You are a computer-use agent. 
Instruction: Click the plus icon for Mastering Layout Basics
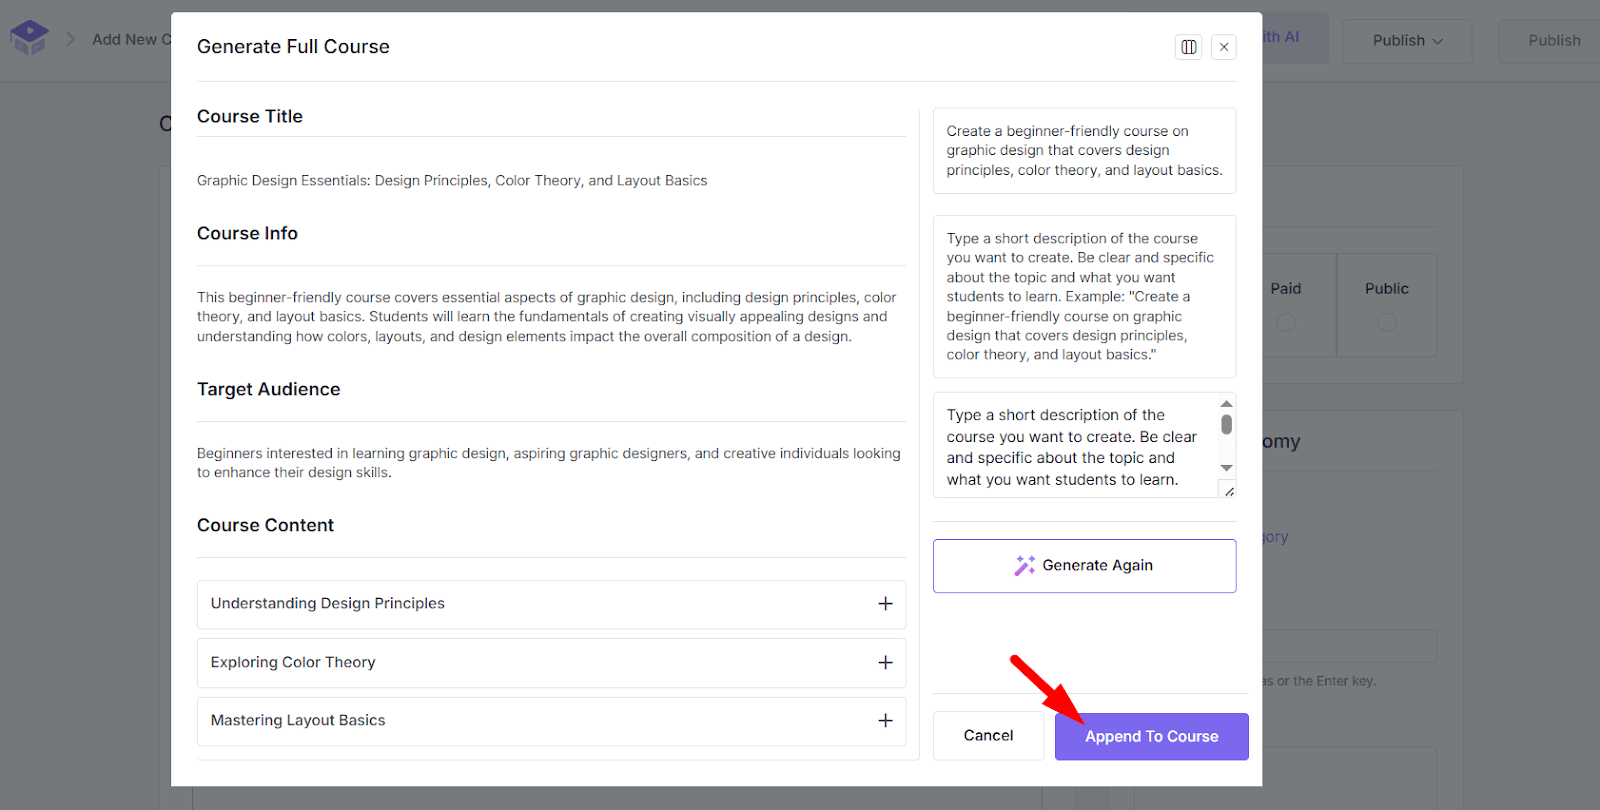tap(885, 721)
